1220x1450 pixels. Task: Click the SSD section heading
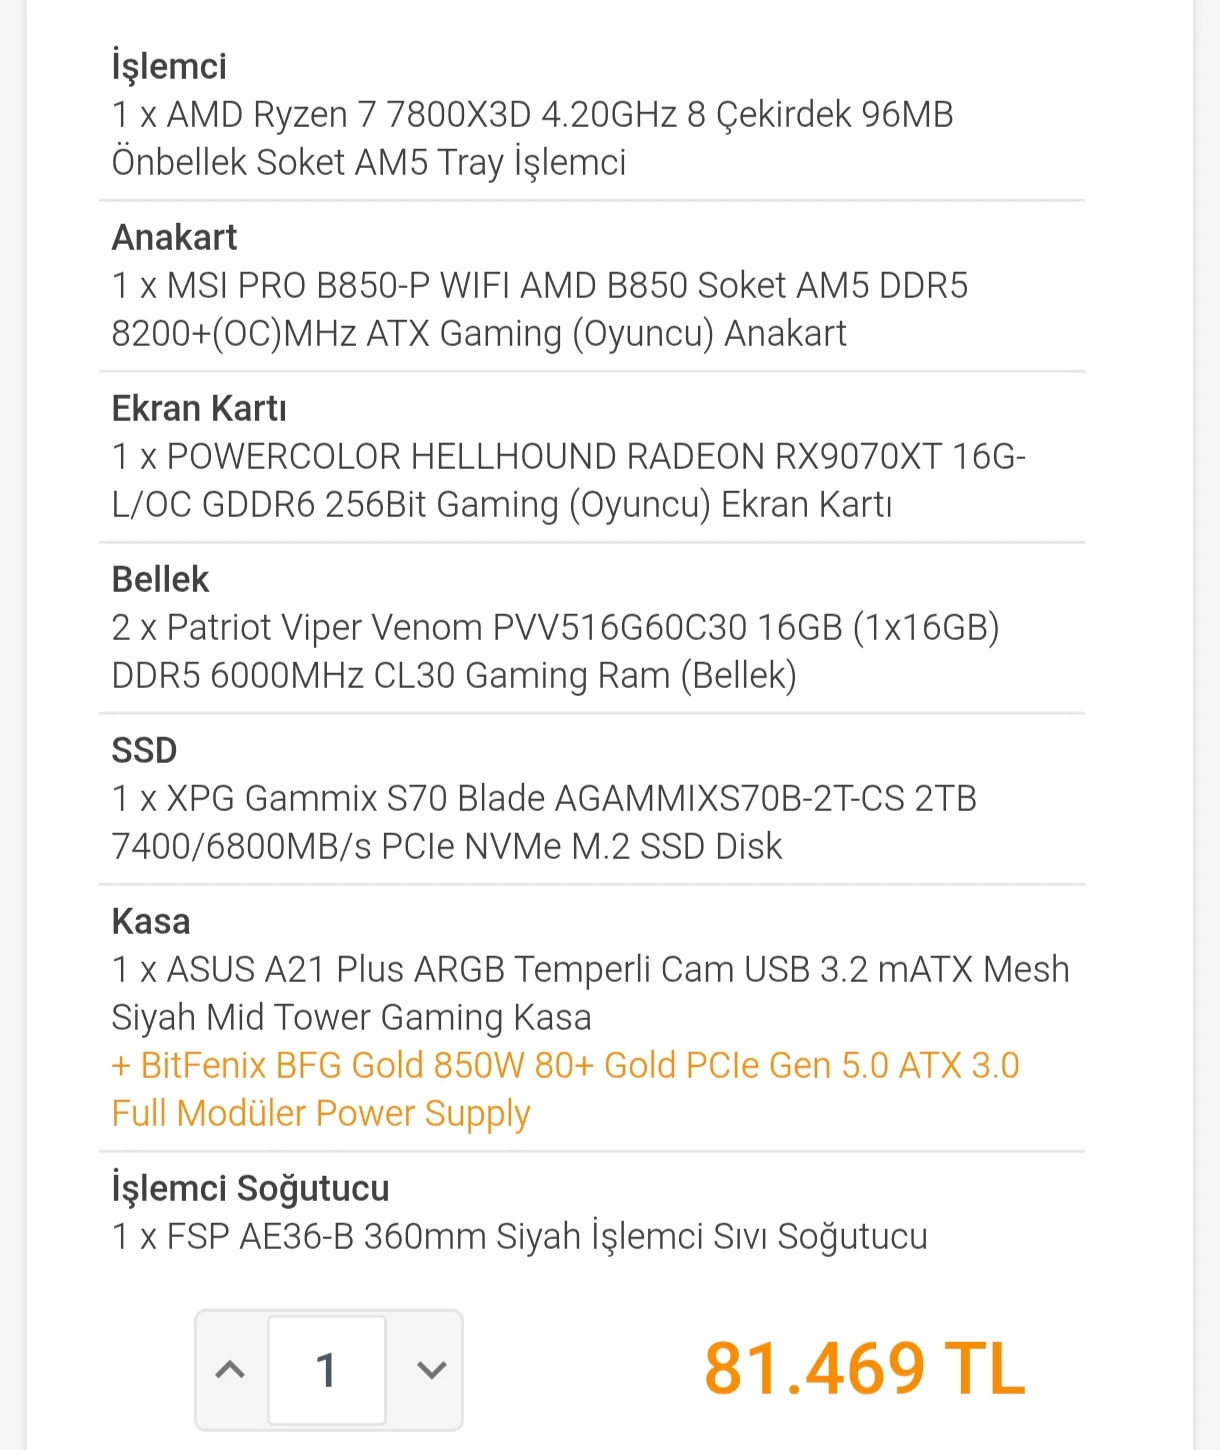pos(144,751)
